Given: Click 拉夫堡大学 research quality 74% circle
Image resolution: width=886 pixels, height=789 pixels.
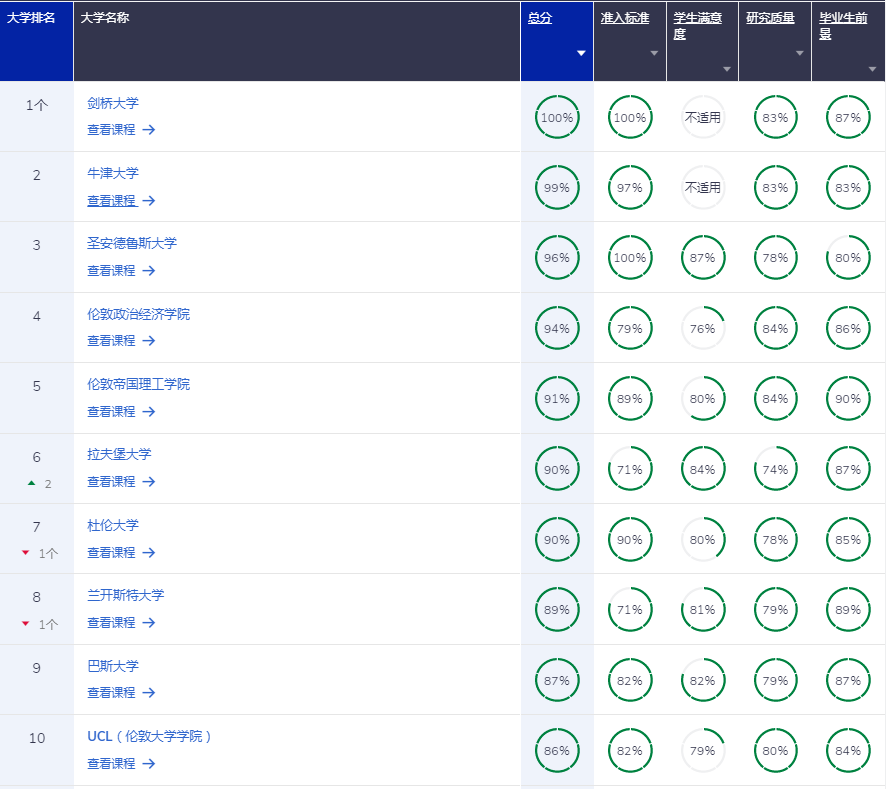Looking at the screenshot, I should point(775,469).
